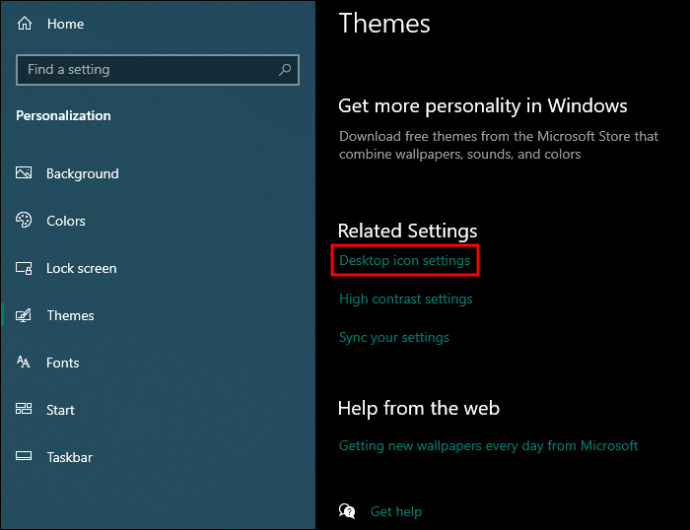Image resolution: width=690 pixels, height=530 pixels.
Task: Open High contrast settings link
Action: point(406,299)
